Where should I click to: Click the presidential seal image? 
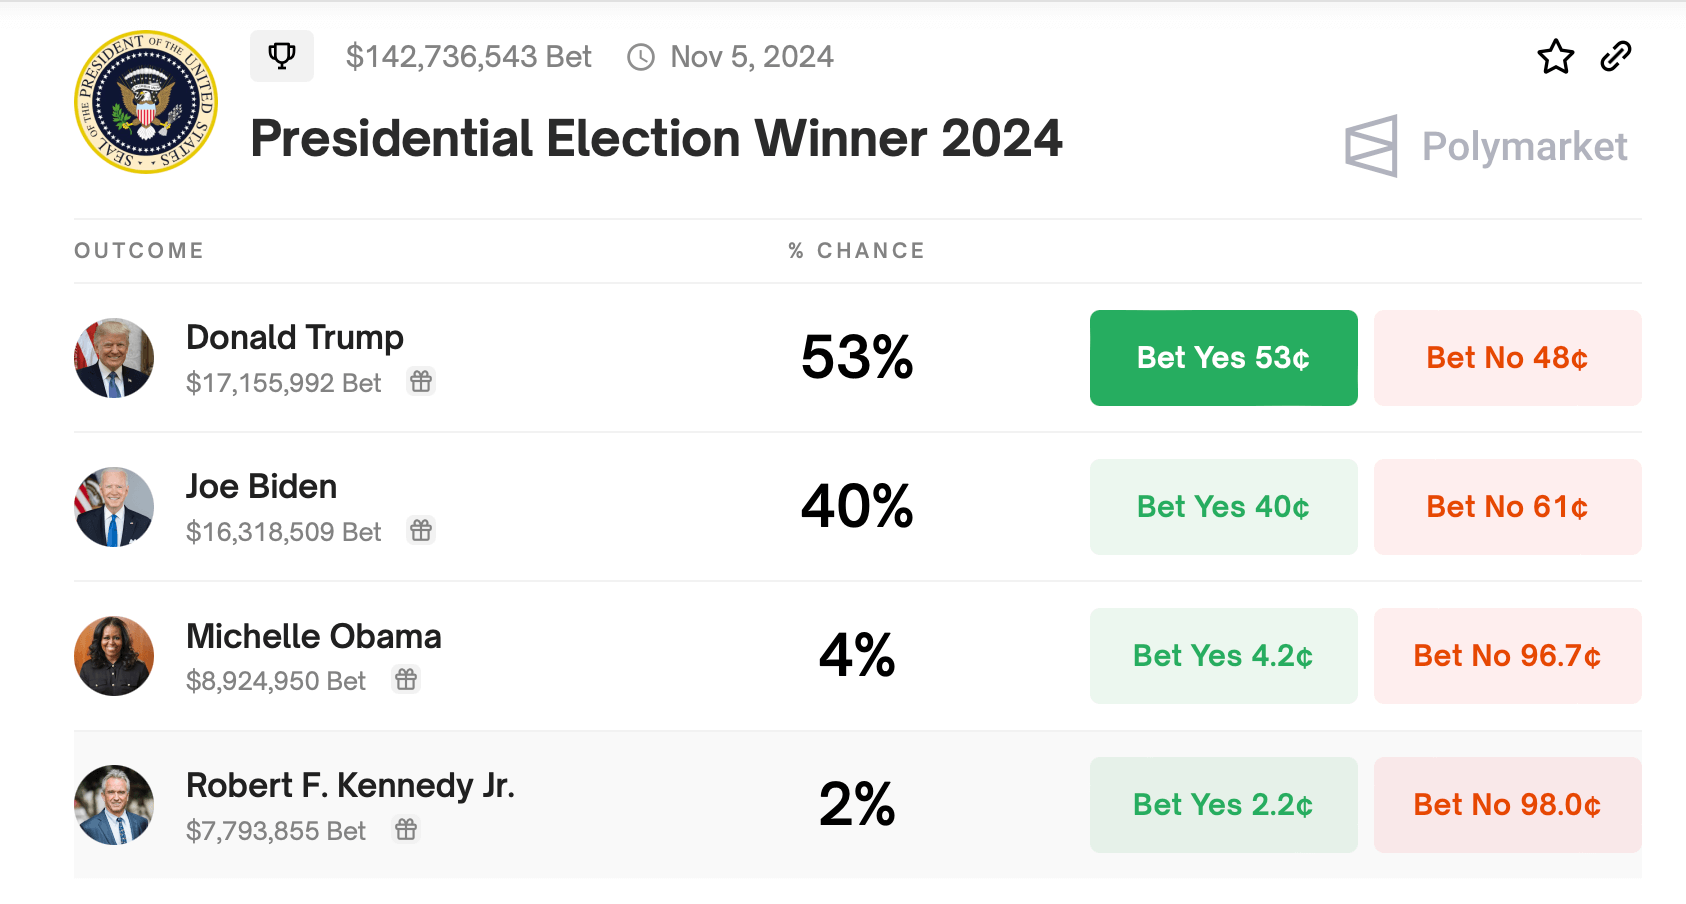(x=146, y=102)
